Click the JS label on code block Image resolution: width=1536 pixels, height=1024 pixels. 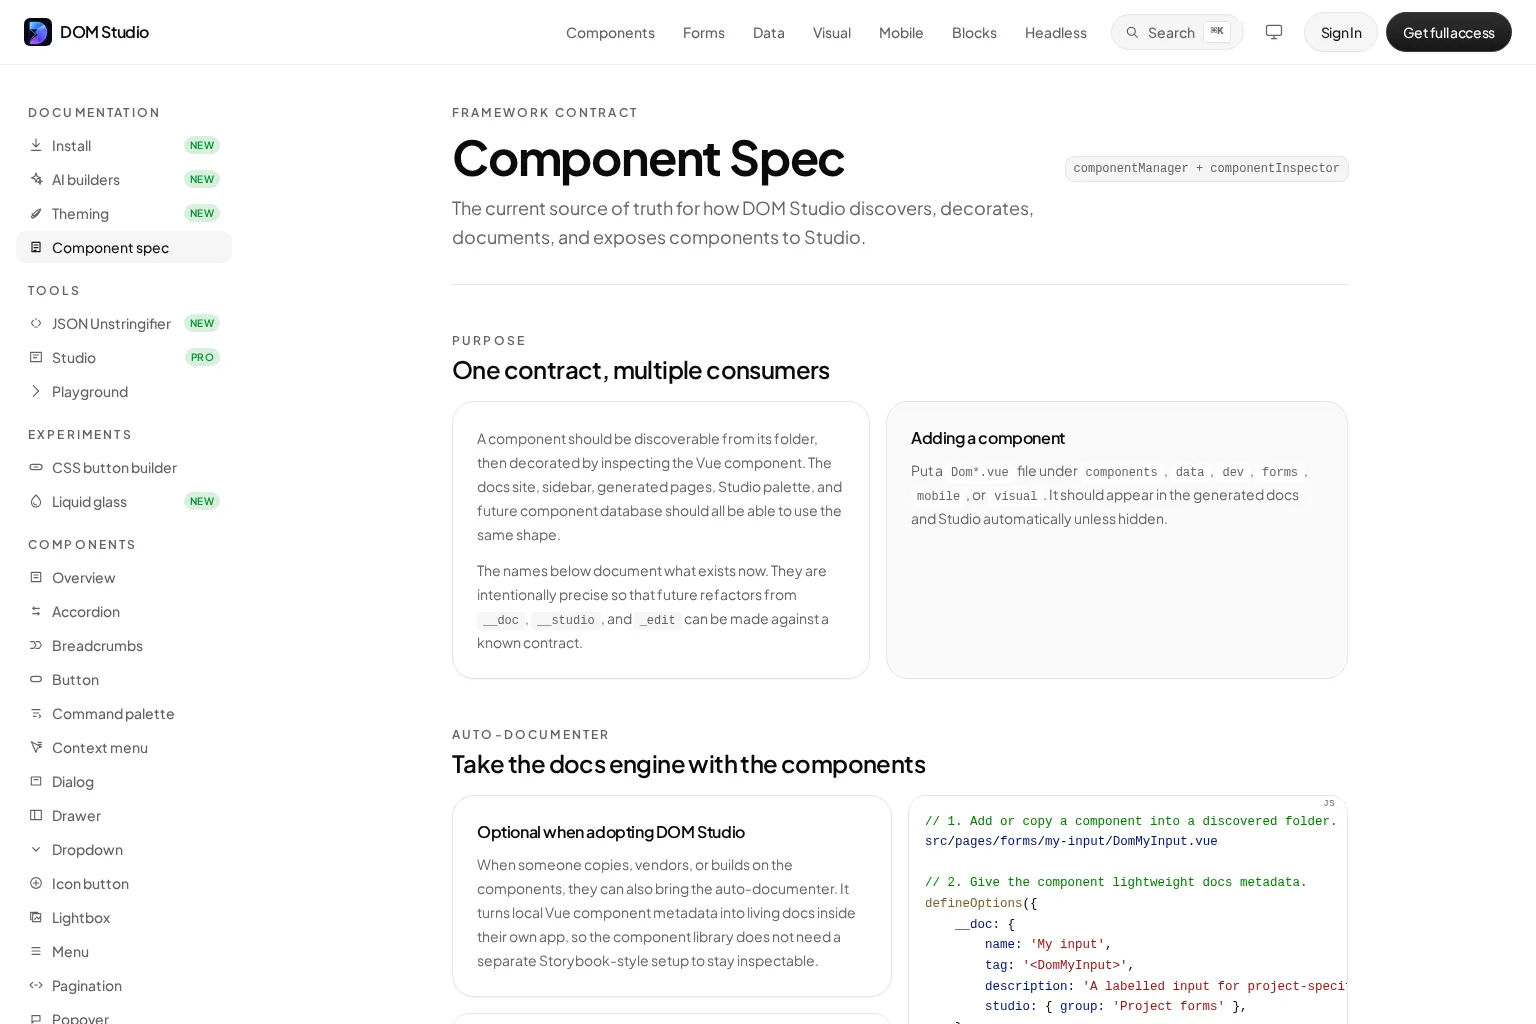pyautogui.click(x=1329, y=803)
